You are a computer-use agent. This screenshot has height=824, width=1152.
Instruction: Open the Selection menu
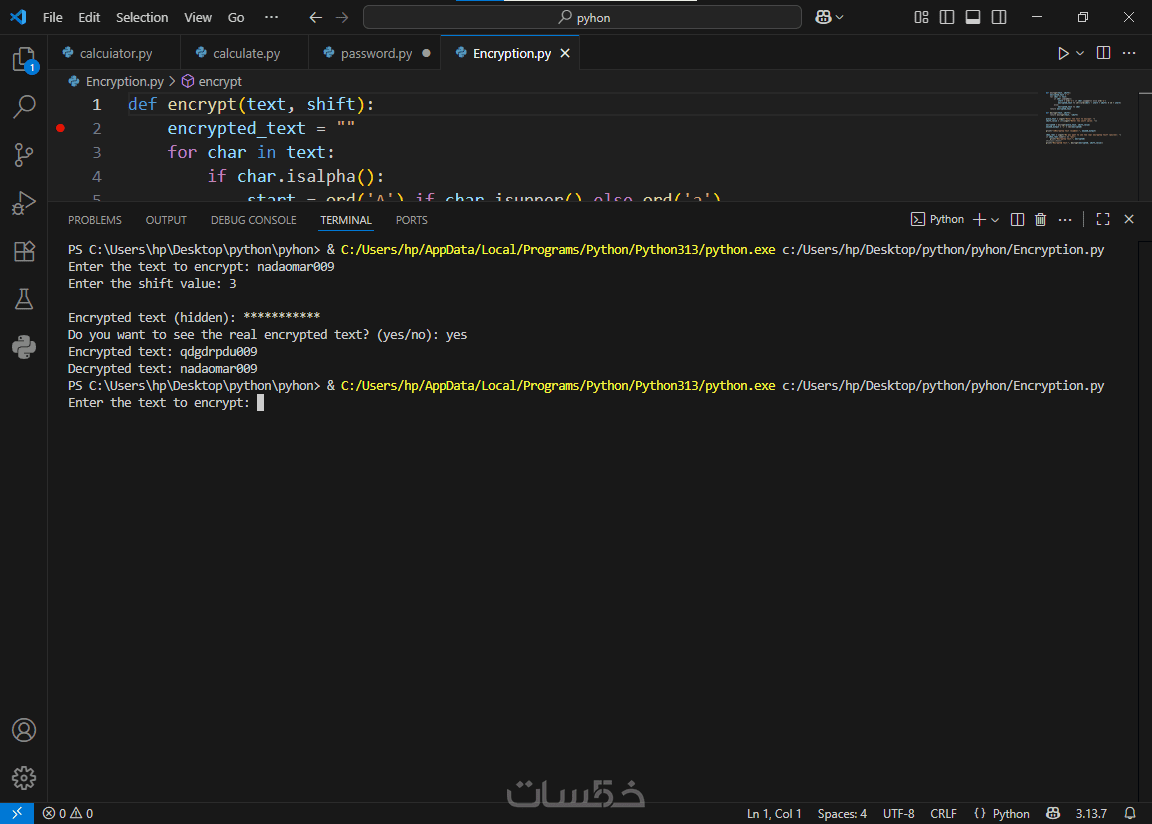click(142, 17)
